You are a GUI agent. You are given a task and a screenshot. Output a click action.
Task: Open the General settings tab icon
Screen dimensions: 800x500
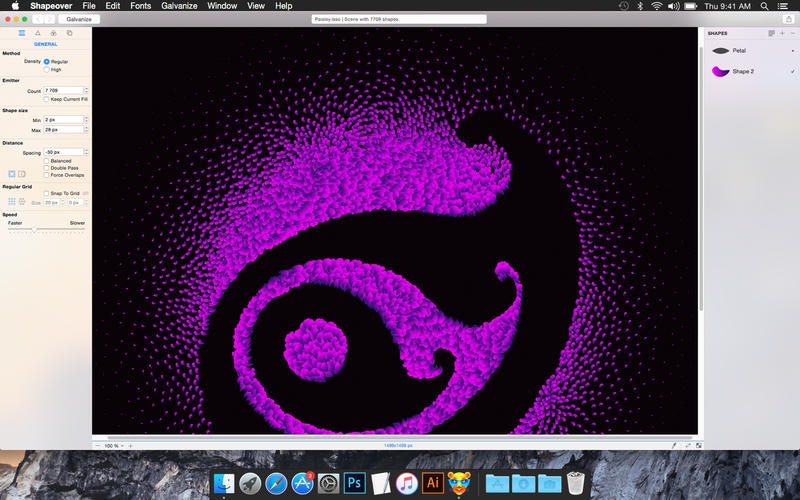21,33
